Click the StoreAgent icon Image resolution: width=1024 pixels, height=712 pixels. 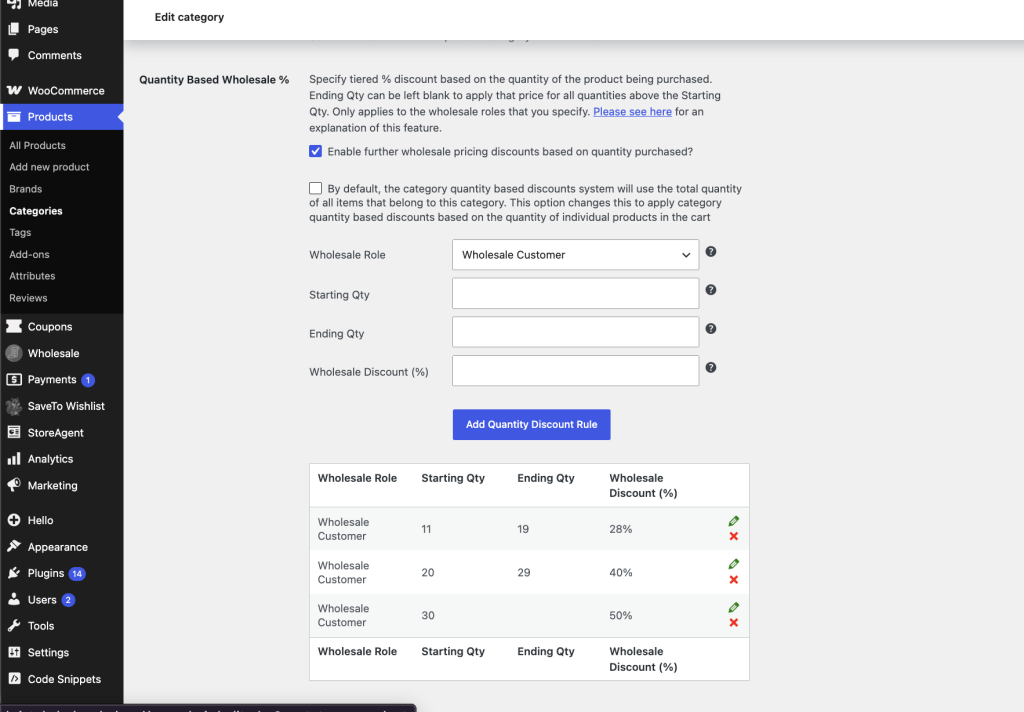pos(14,432)
